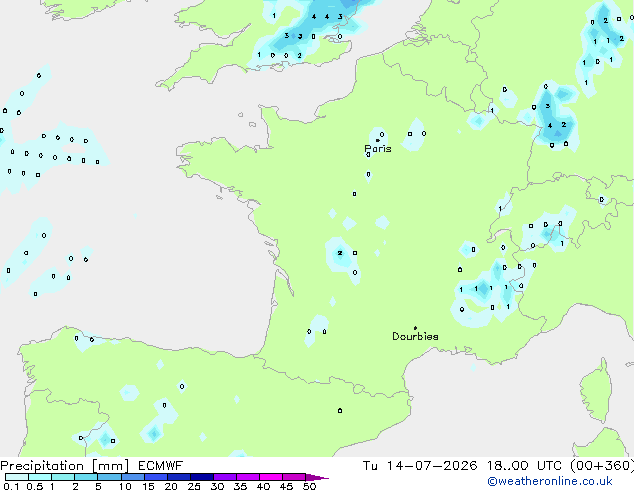The image size is (634, 490).
Task: Select the magenta 45 mm legend swatch
Action: coord(294,477)
